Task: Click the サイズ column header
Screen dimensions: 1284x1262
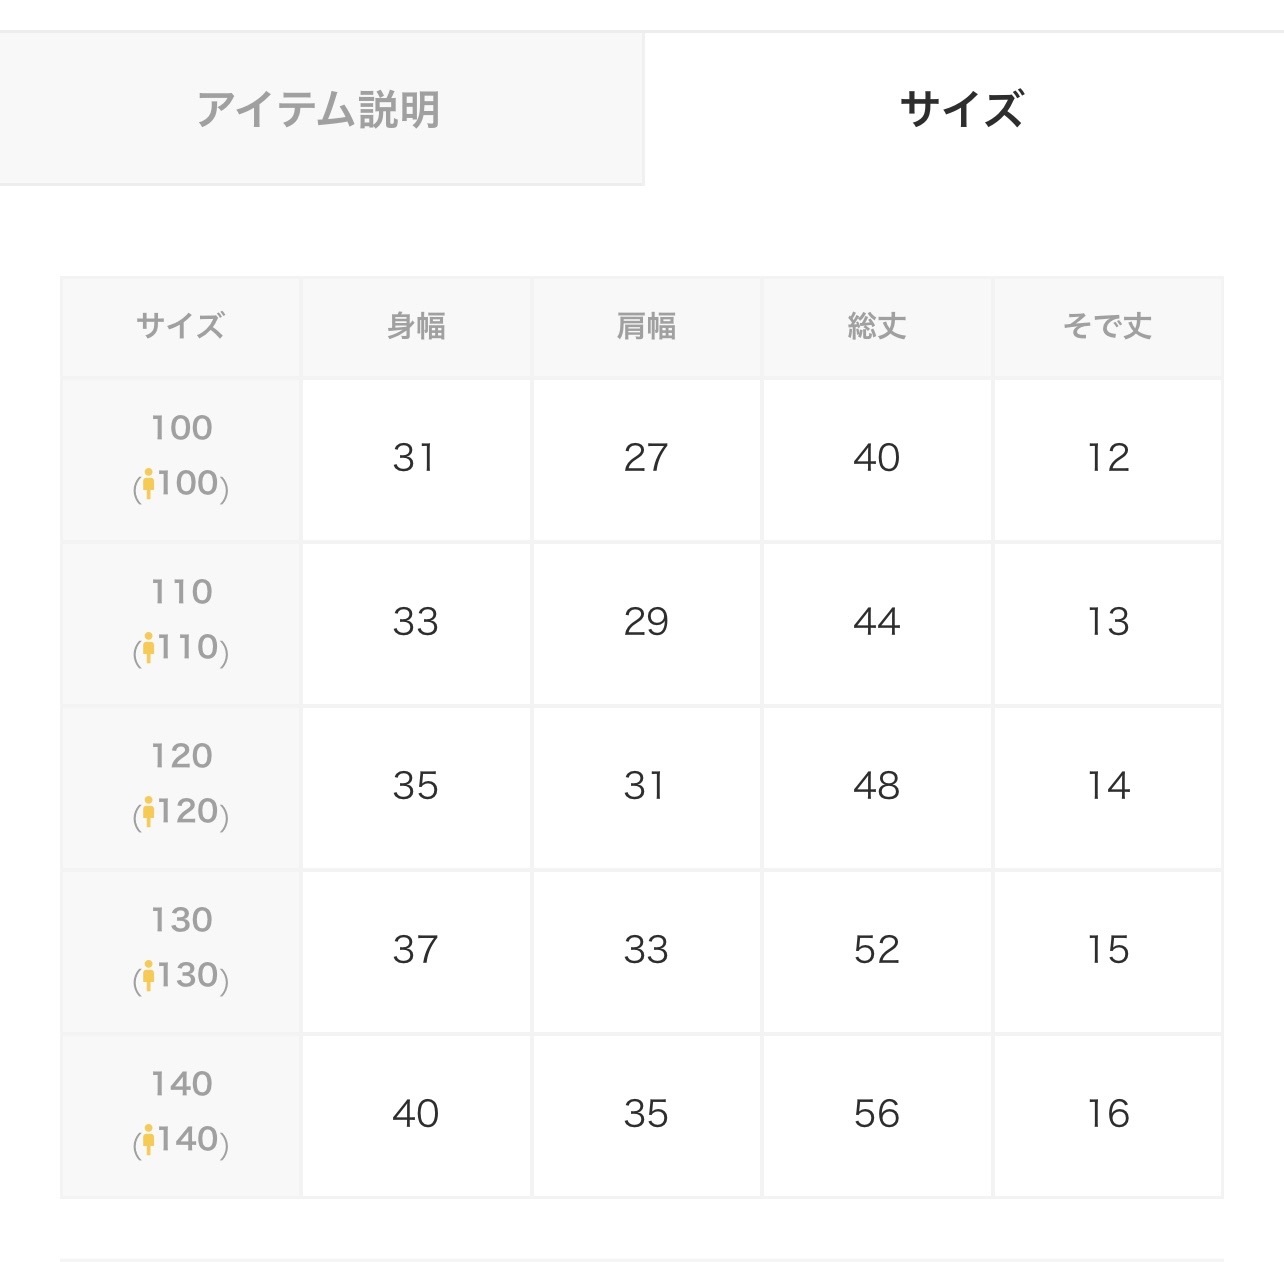Action: point(181,326)
